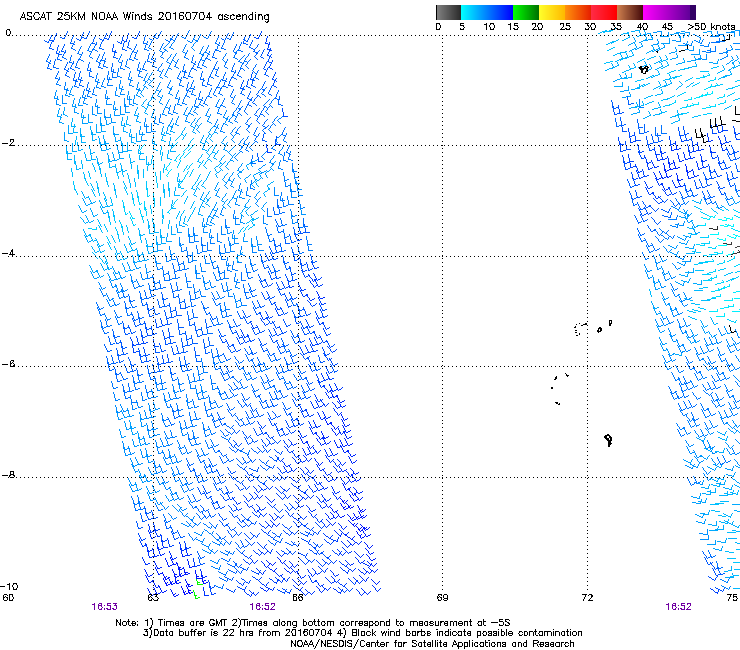
Task: Click the longitude label '72'
Action: coord(587,598)
